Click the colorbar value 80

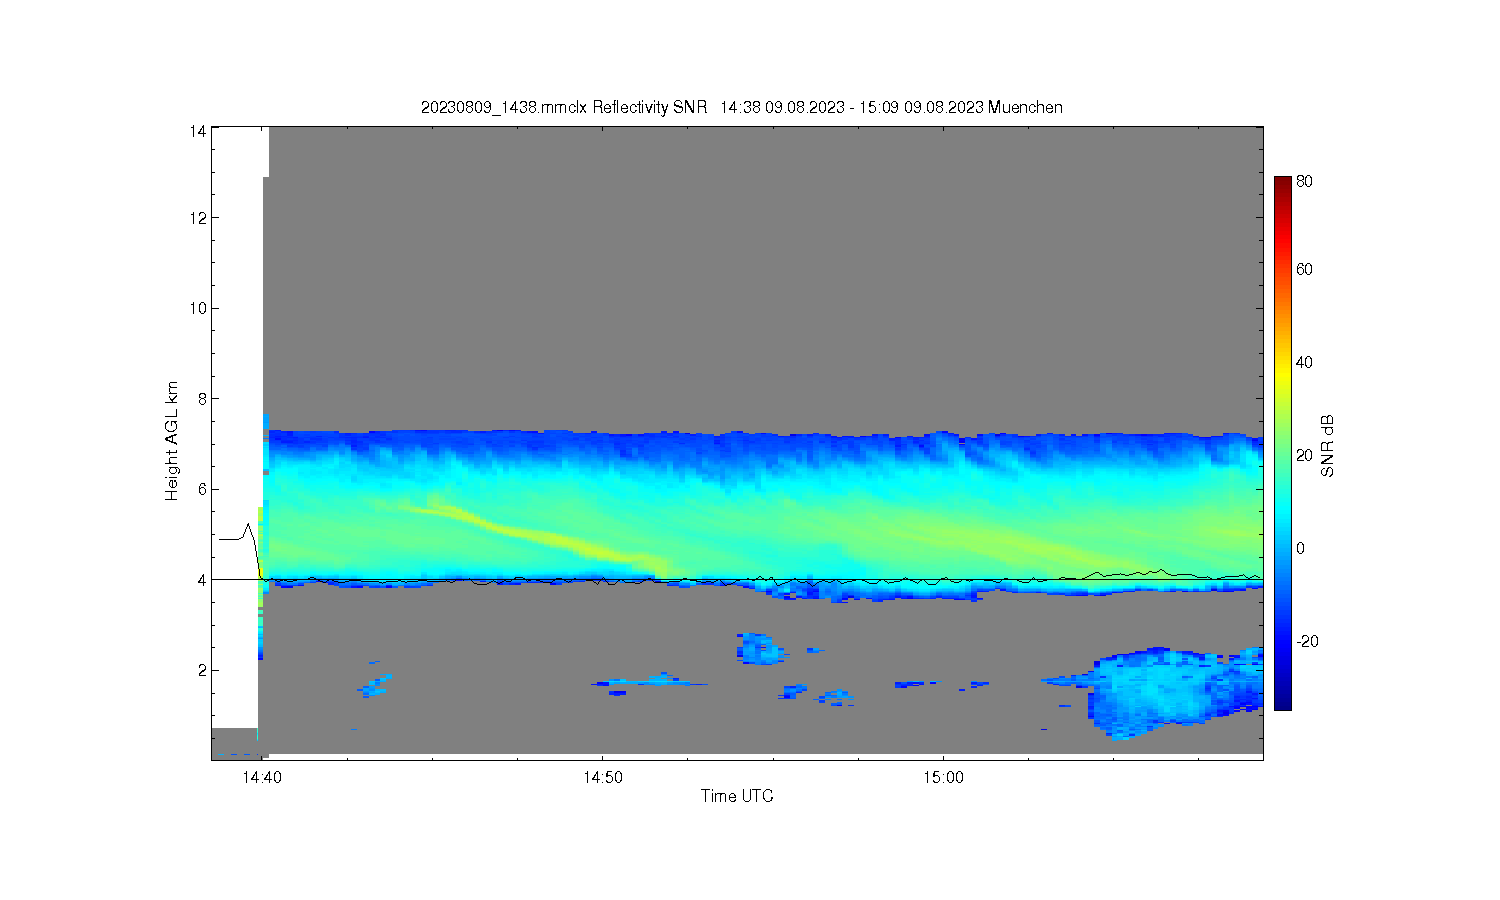[x=1304, y=181]
